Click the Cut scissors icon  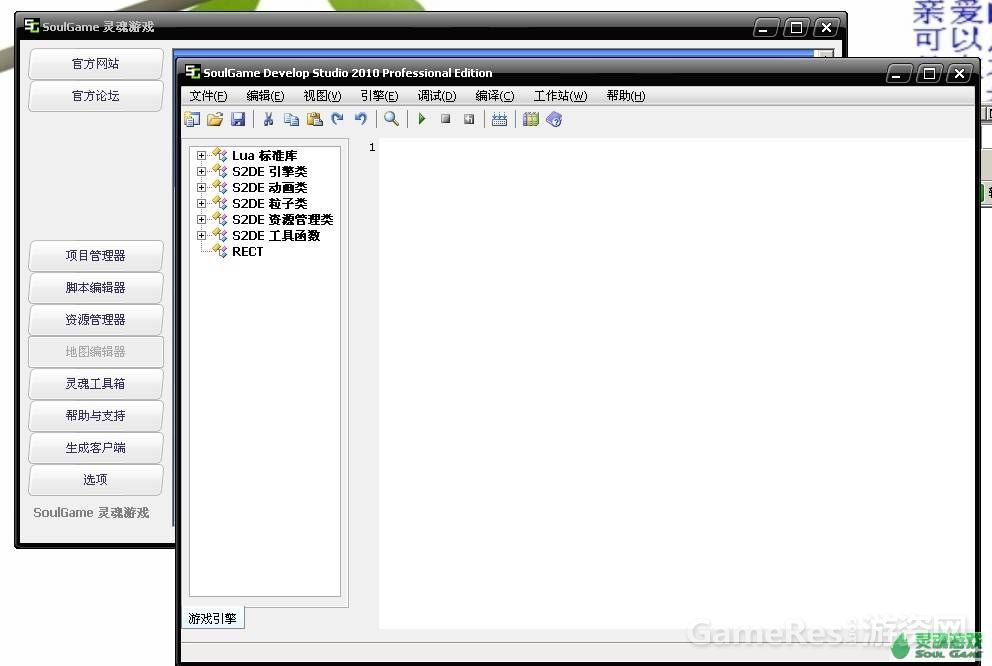tap(268, 120)
